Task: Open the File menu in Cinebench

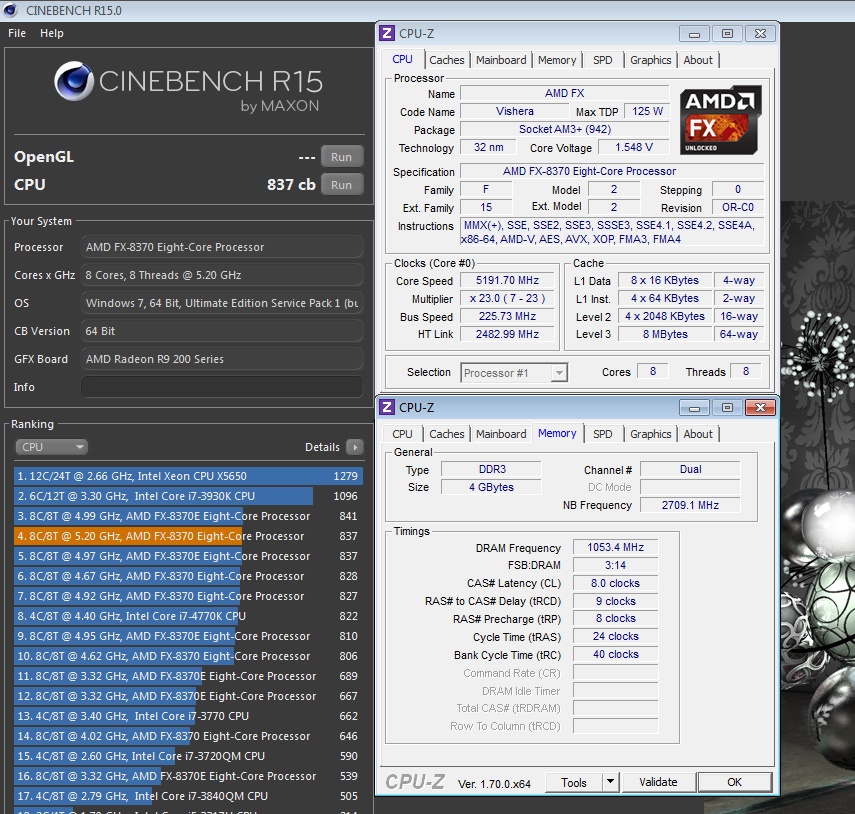Action: click(17, 33)
